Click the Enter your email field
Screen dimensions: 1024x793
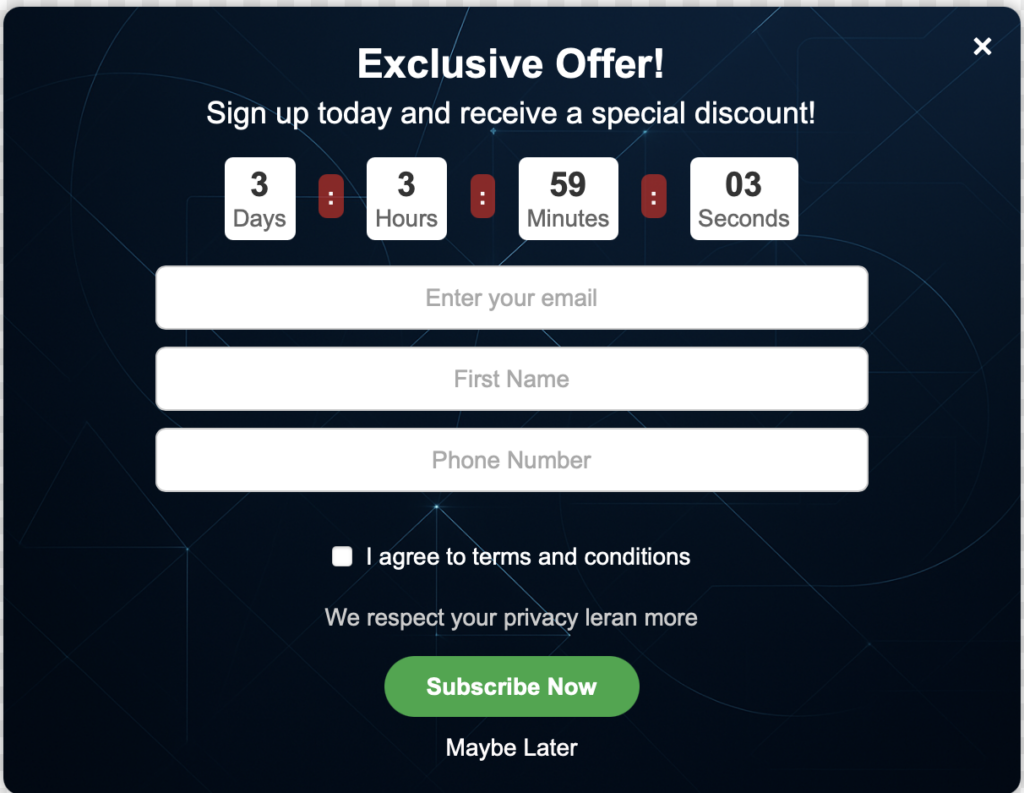click(511, 298)
